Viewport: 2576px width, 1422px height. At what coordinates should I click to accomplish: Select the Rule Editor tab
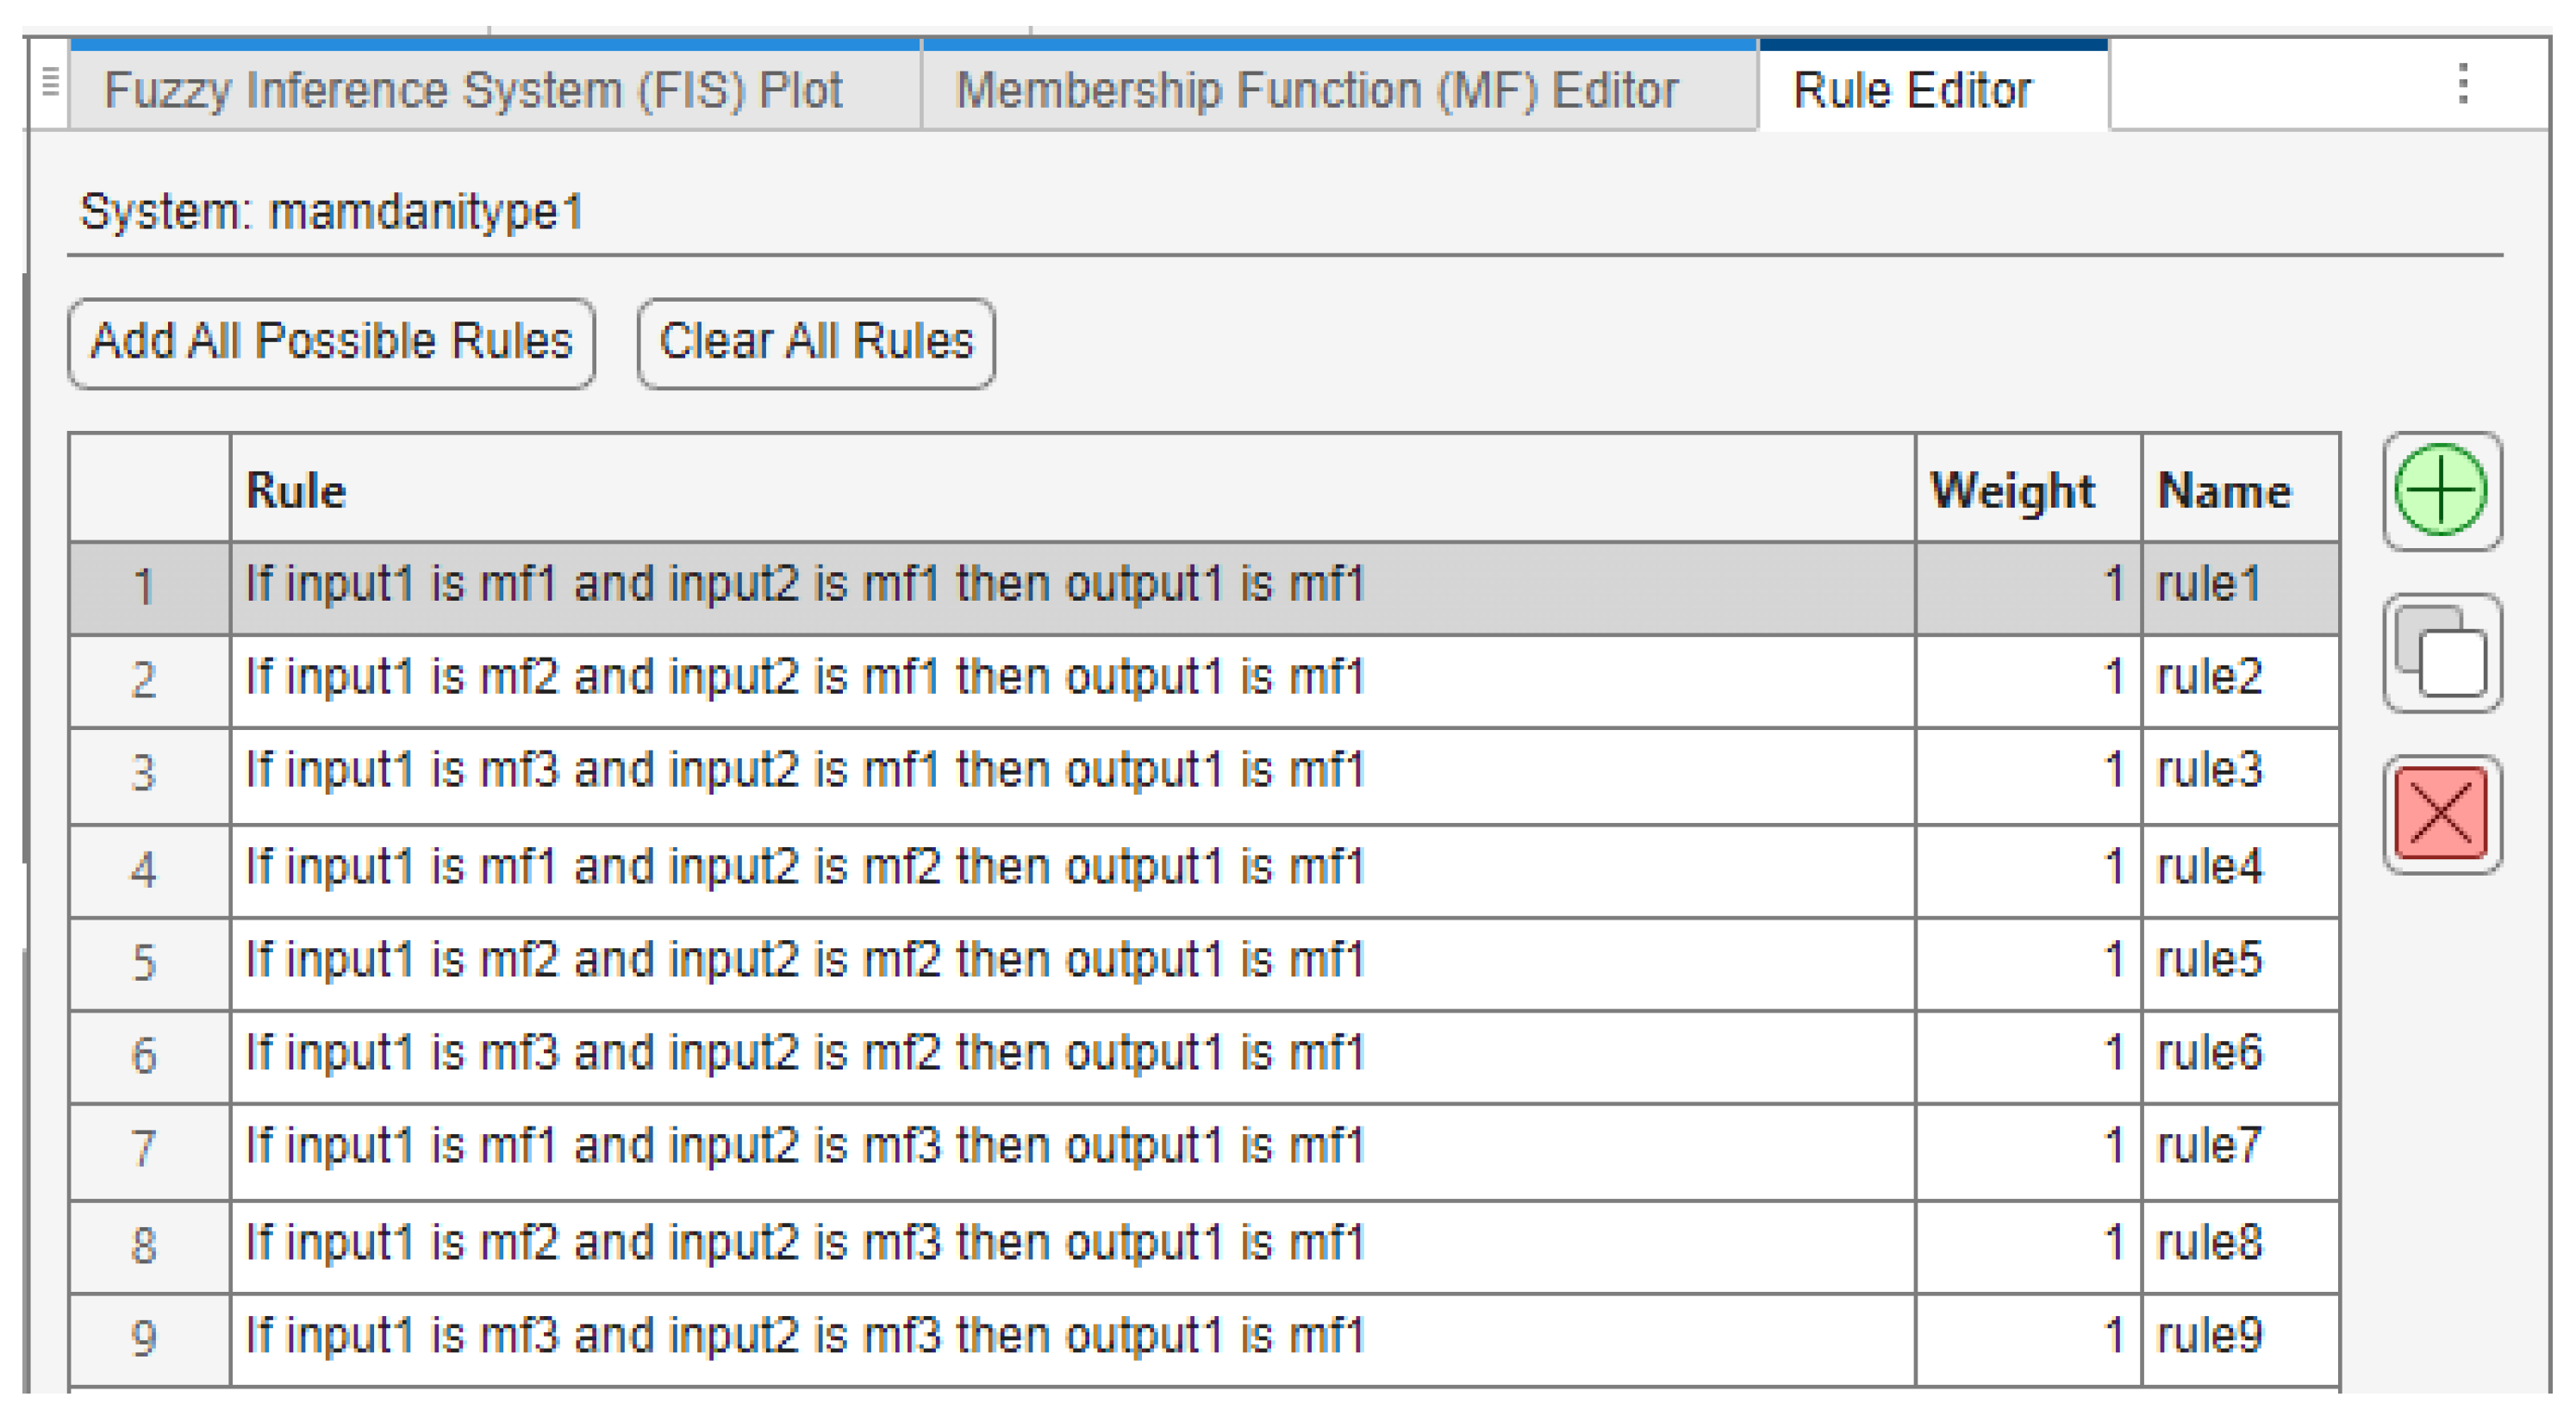click(x=1911, y=90)
